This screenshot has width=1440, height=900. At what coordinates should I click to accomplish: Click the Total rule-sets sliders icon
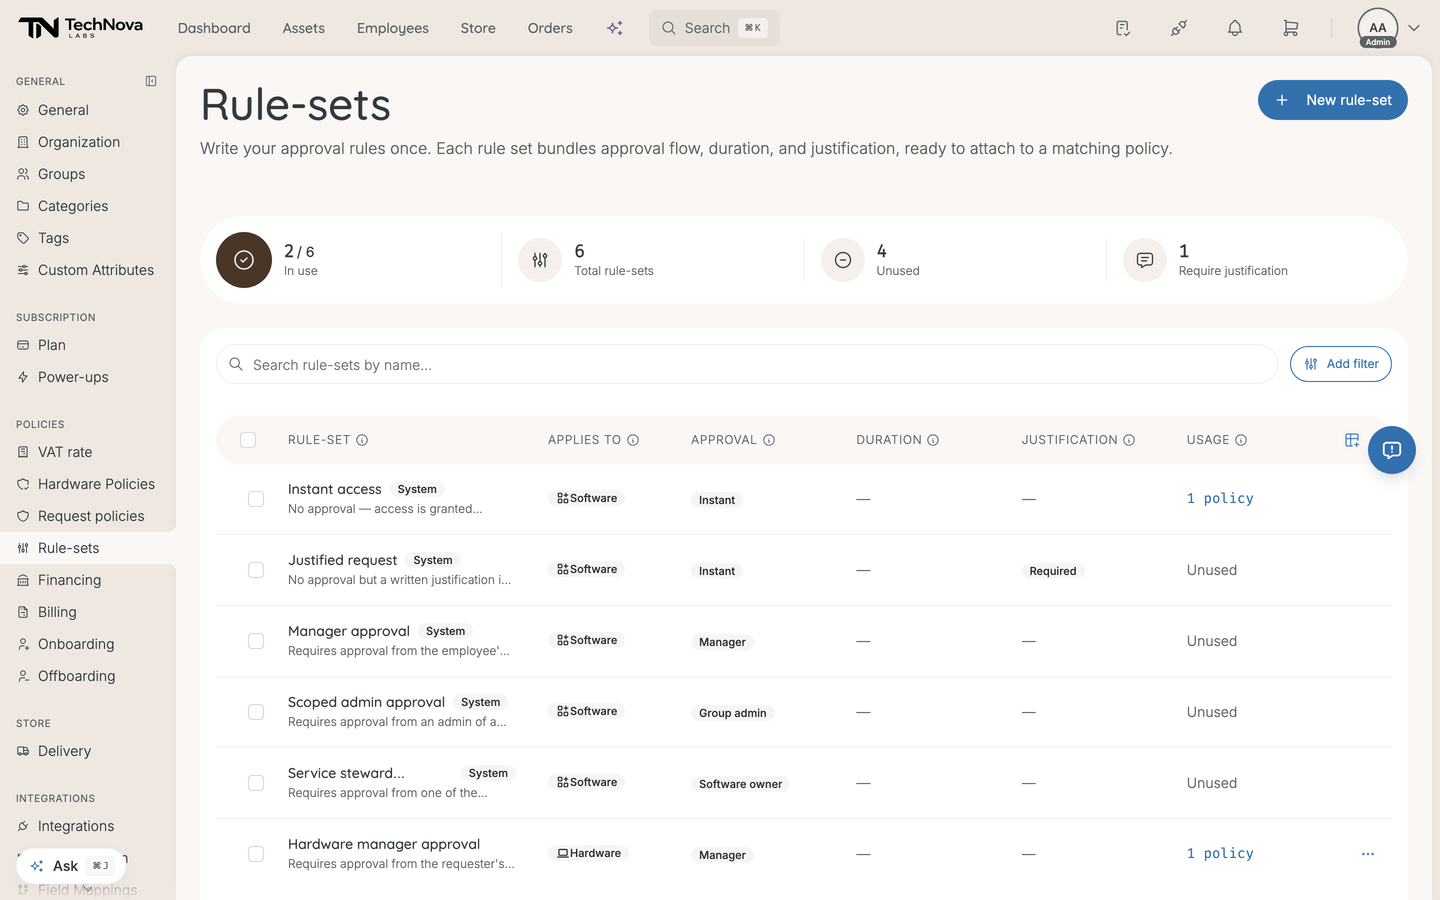point(540,260)
